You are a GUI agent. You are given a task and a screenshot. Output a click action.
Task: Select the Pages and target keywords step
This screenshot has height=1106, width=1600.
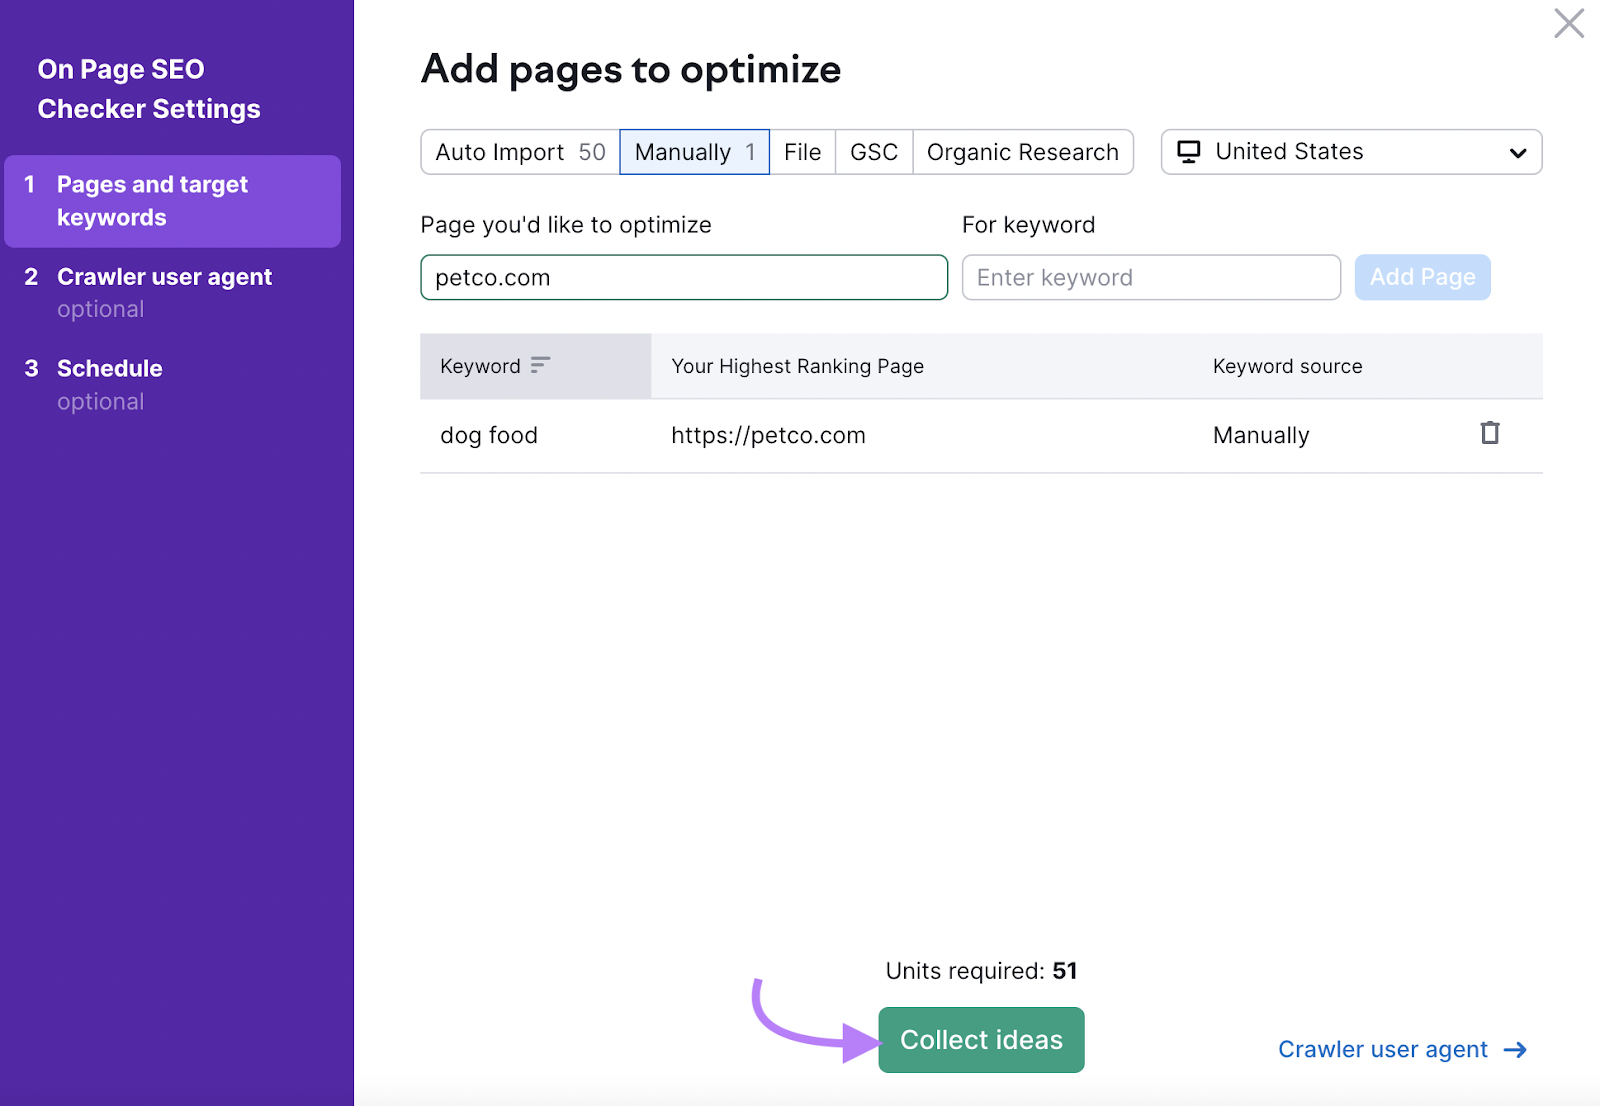tap(152, 200)
